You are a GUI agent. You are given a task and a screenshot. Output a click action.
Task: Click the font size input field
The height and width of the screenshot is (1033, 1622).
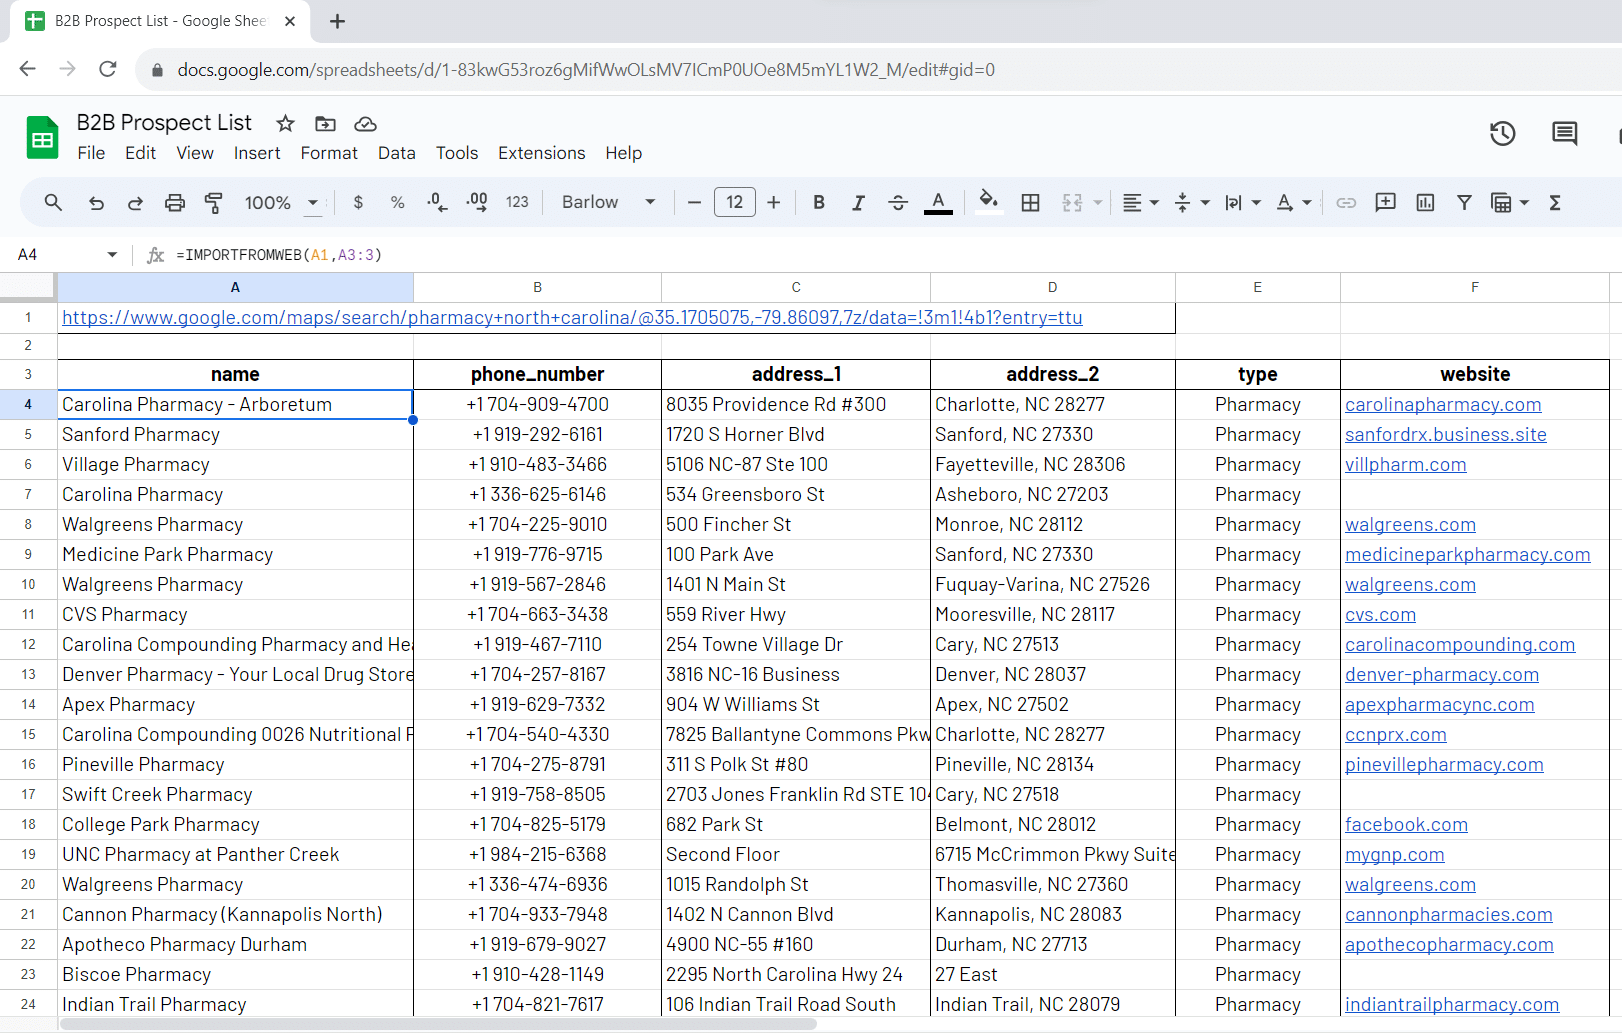point(734,203)
